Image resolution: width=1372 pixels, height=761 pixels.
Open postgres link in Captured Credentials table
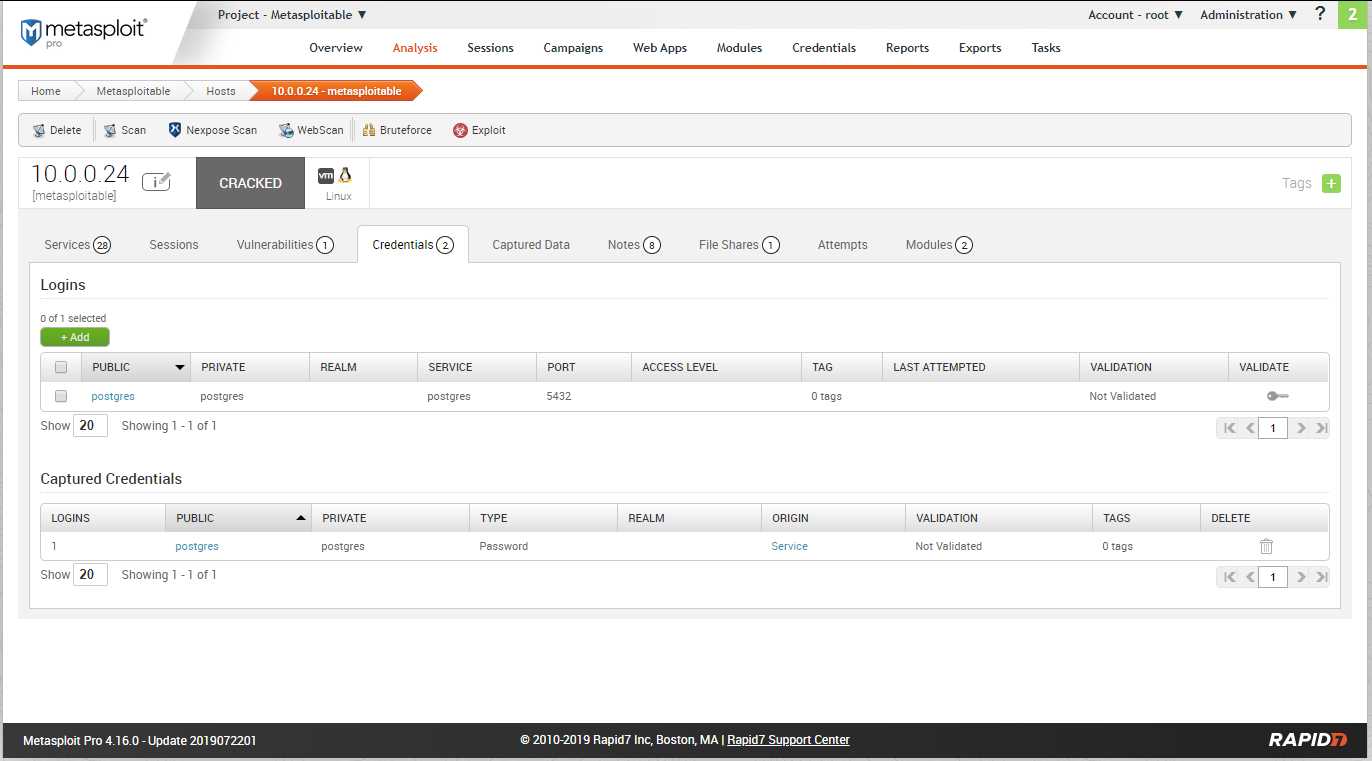point(197,546)
